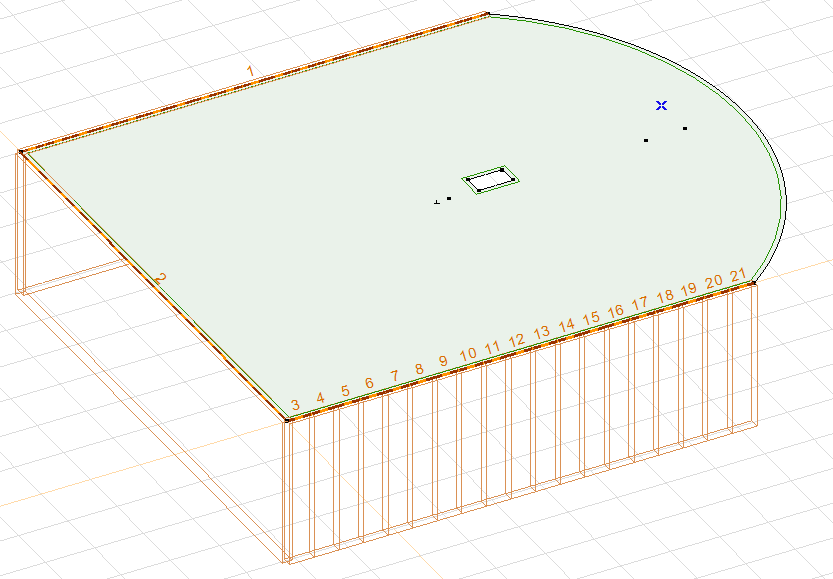Click edge label number 15
833x579 pixels.
tap(591, 318)
